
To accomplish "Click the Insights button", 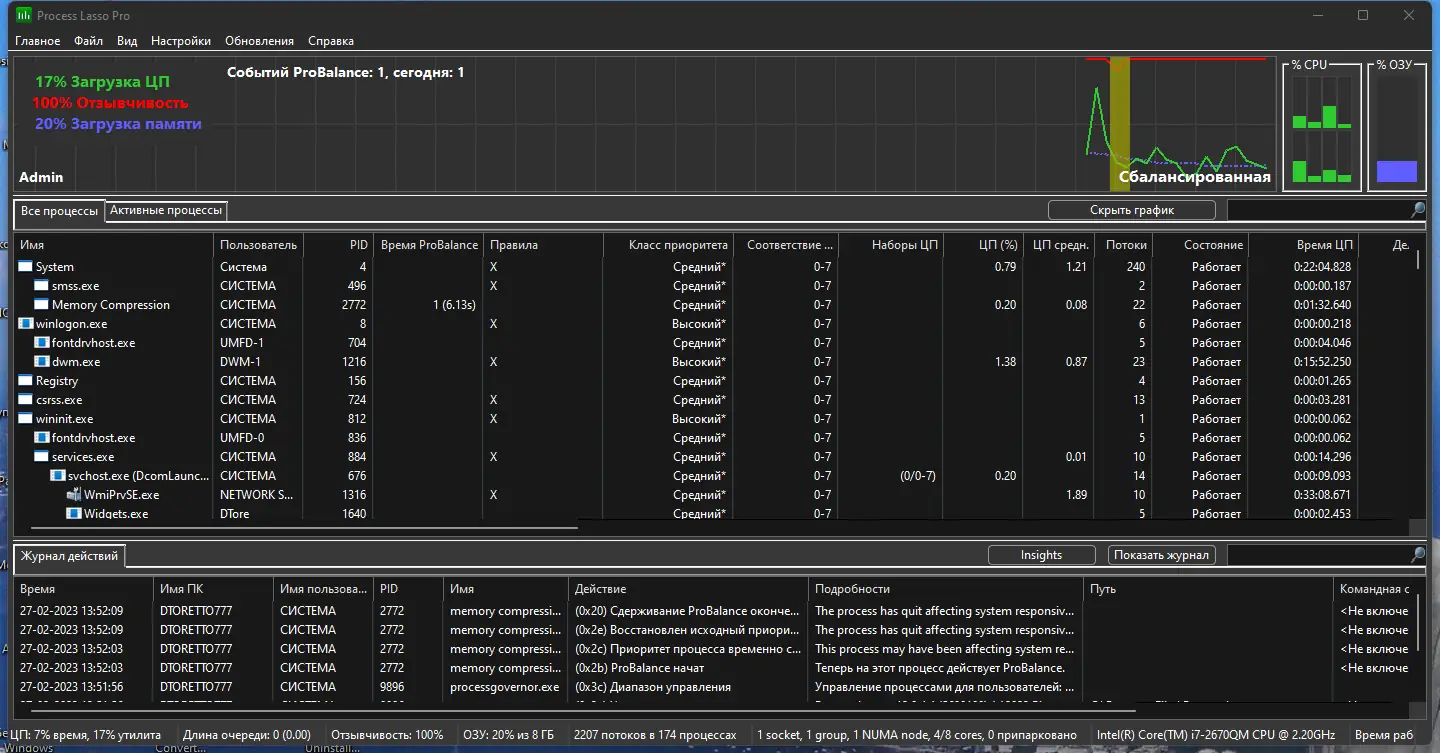I will coord(1041,555).
